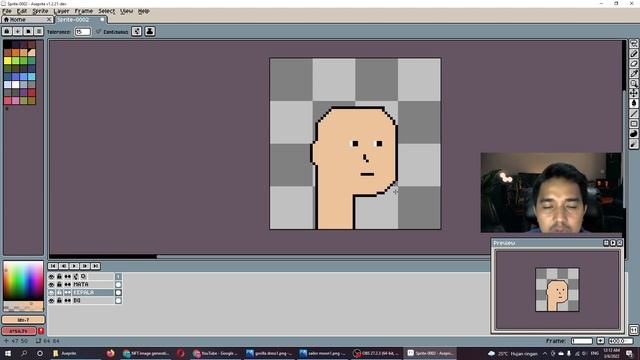Open the Sprite menu
640x360 pixels.
pyautogui.click(x=40, y=11)
